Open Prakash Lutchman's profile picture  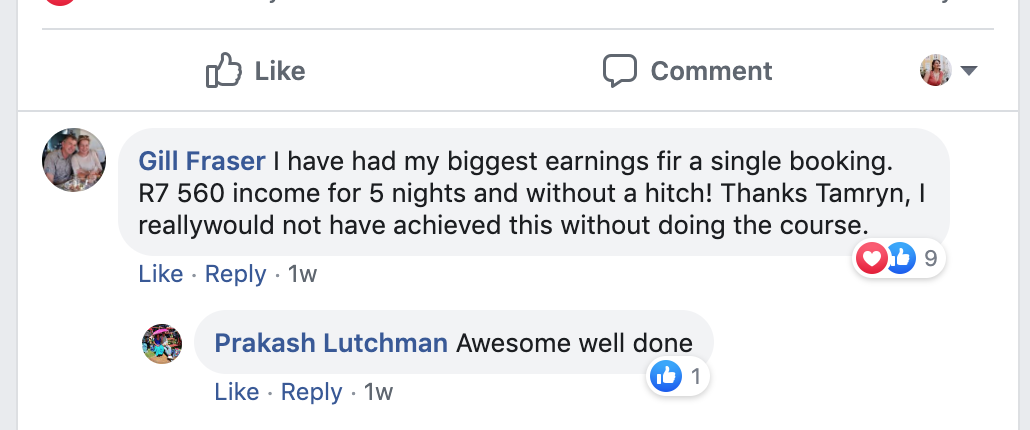pos(162,344)
